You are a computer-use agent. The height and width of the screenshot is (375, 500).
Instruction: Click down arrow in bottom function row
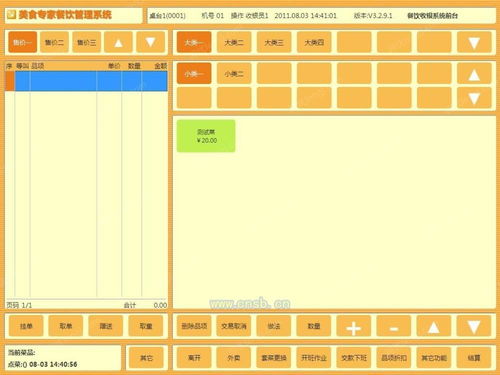474,326
